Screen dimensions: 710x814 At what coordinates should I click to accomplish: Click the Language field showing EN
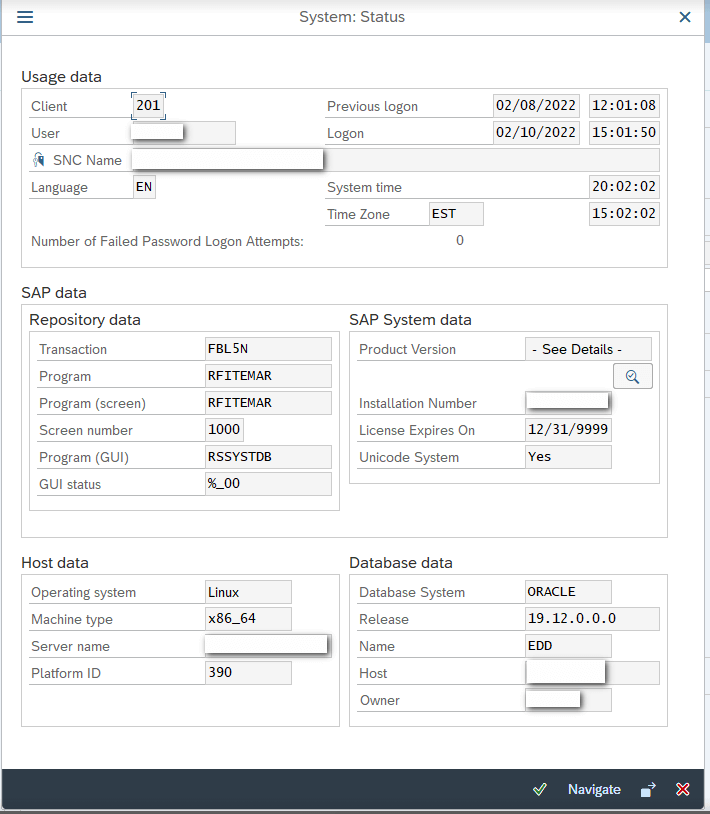(x=144, y=187)
